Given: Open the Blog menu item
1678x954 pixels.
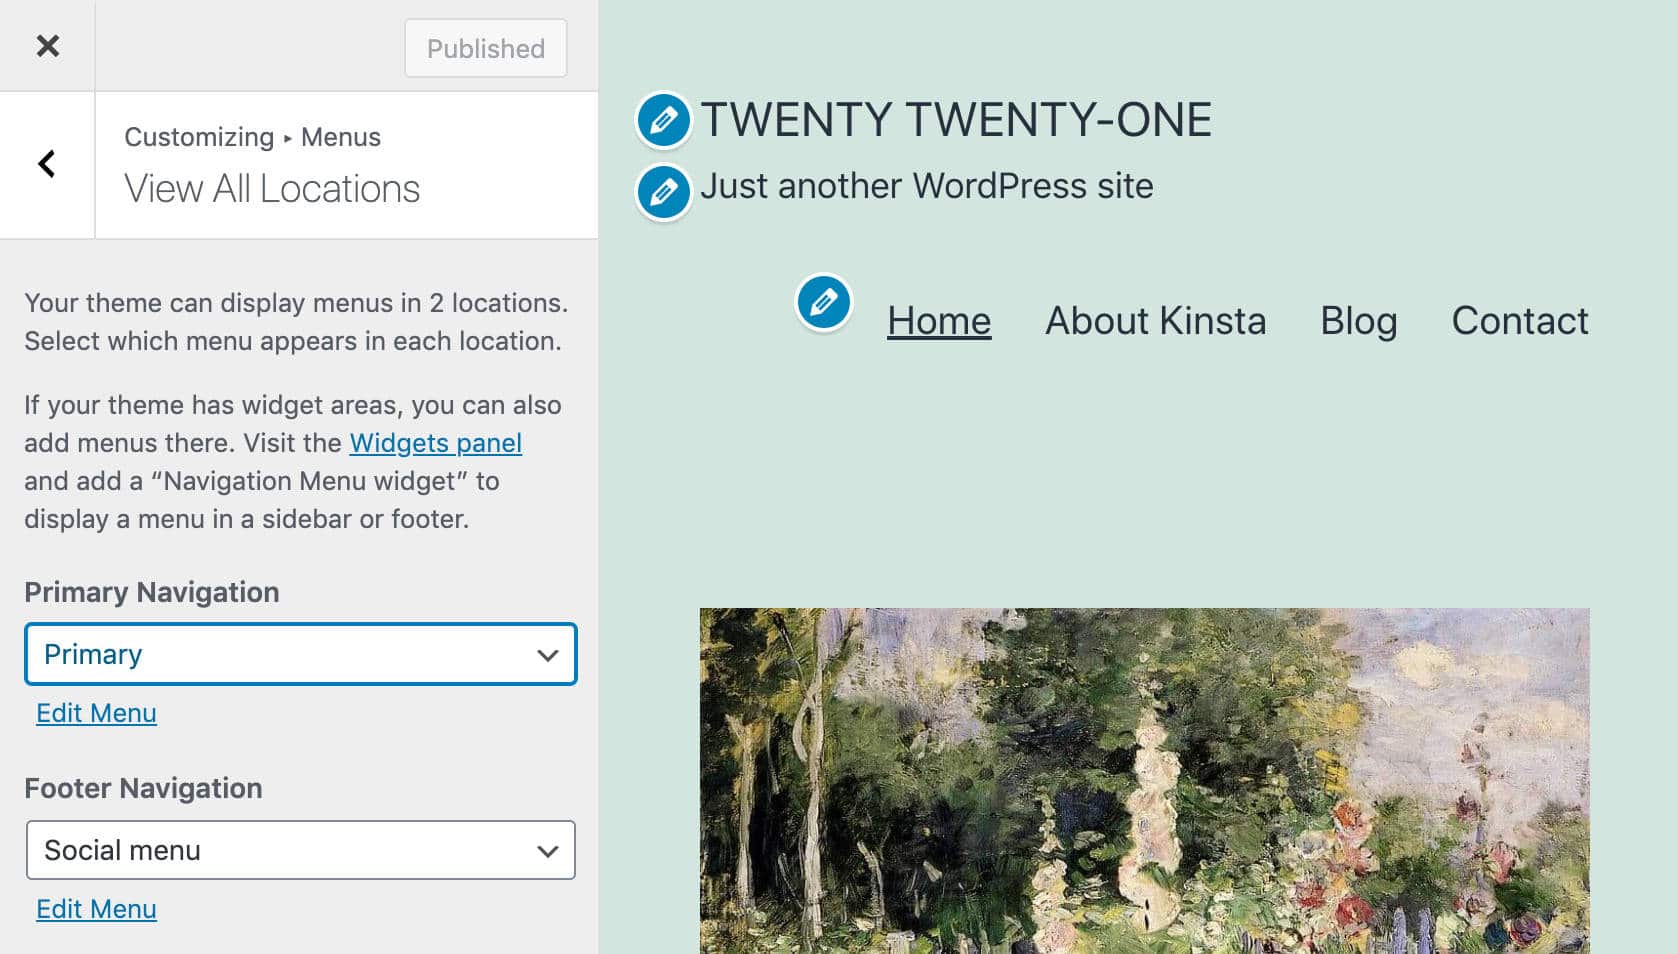Looking at the screenshot, I should (1358, 321).
